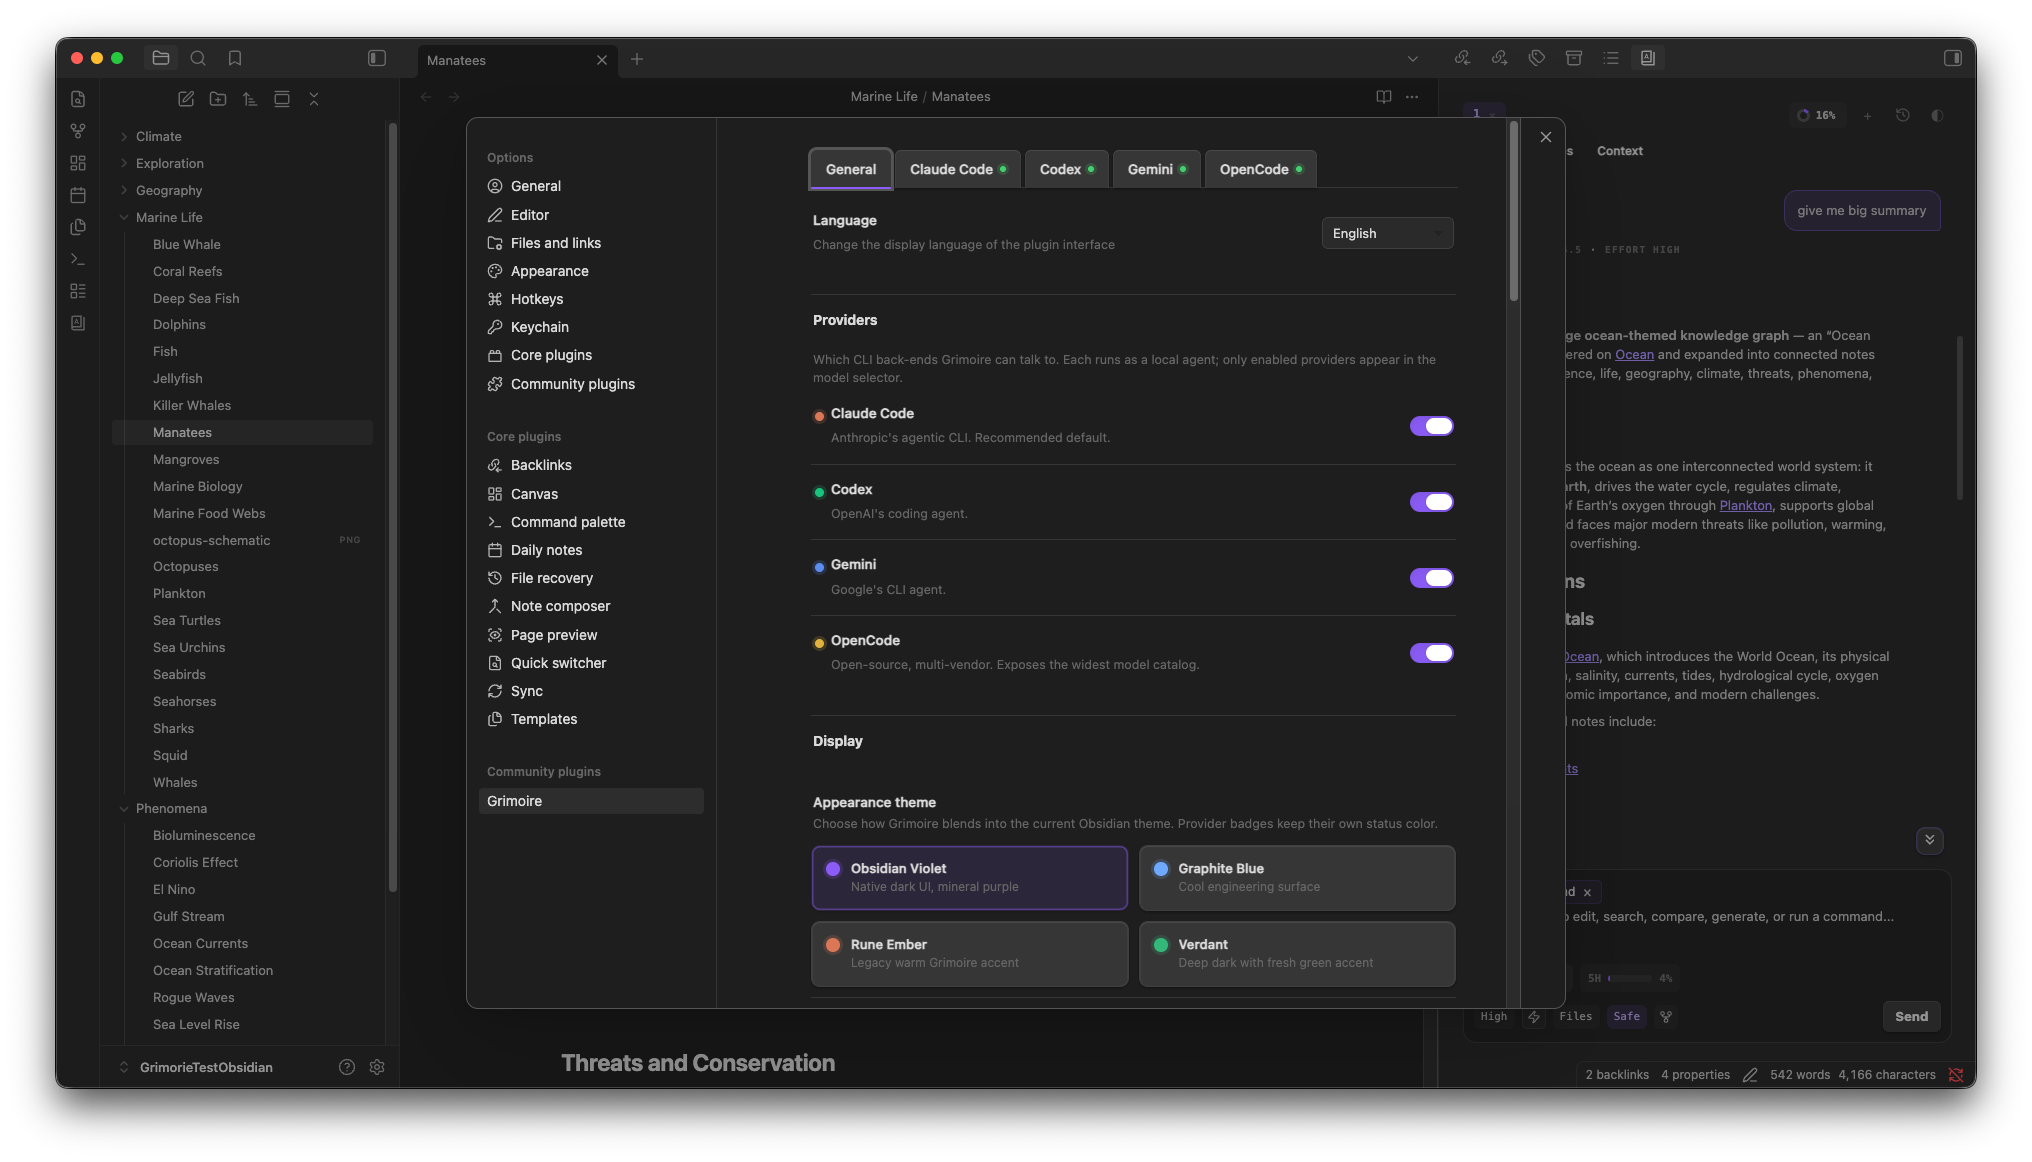Open search via magnifier icon

(198, 58)
